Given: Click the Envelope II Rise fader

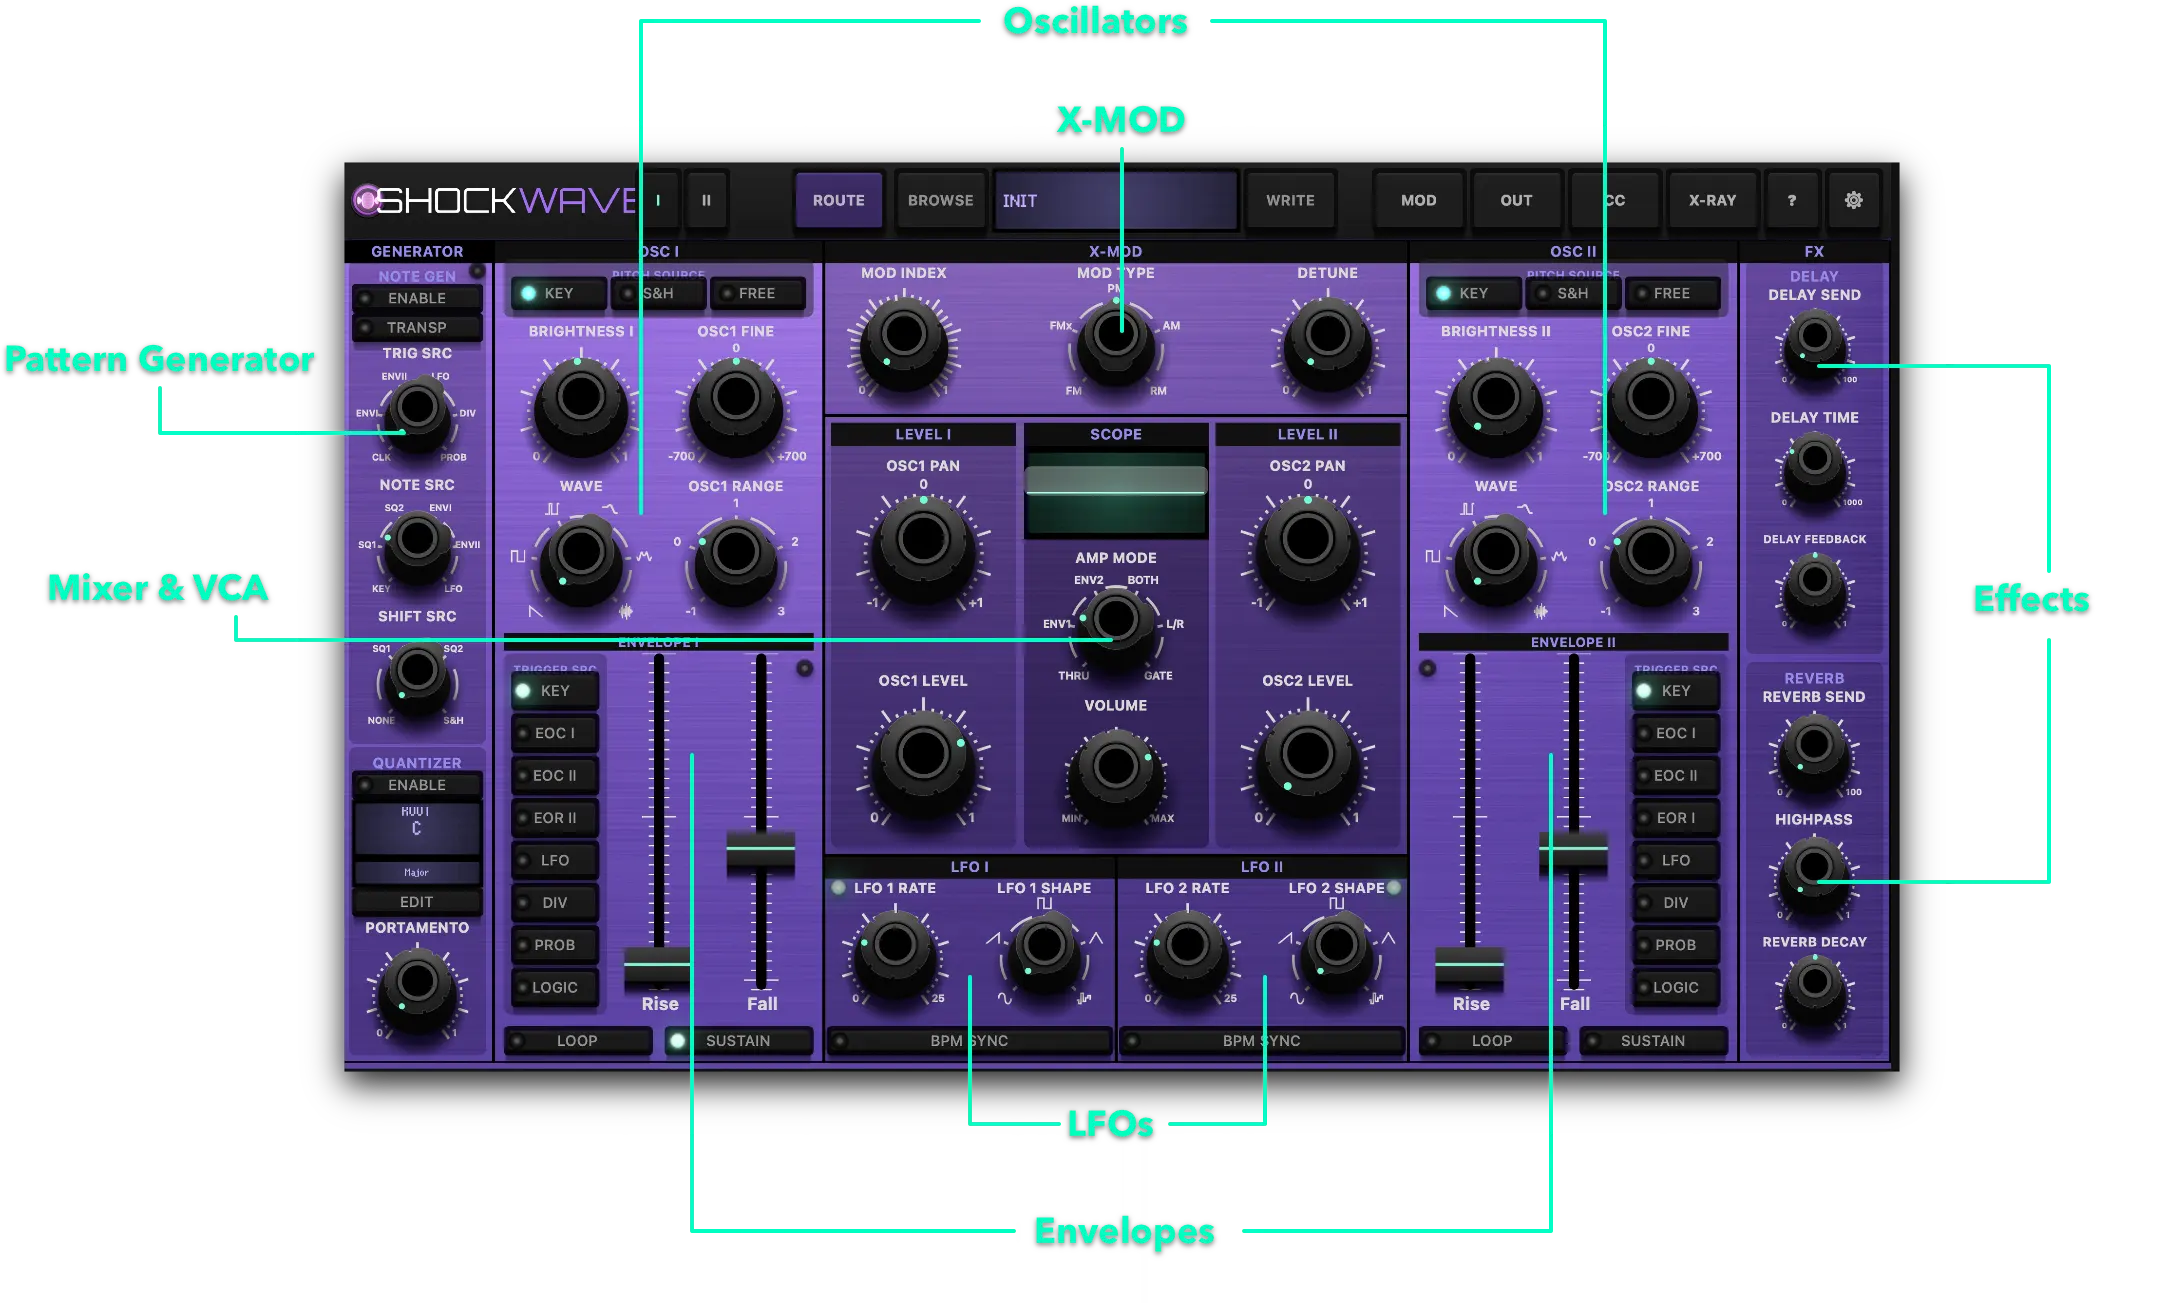Looking at the screenshot, I should click(1470, 965).
